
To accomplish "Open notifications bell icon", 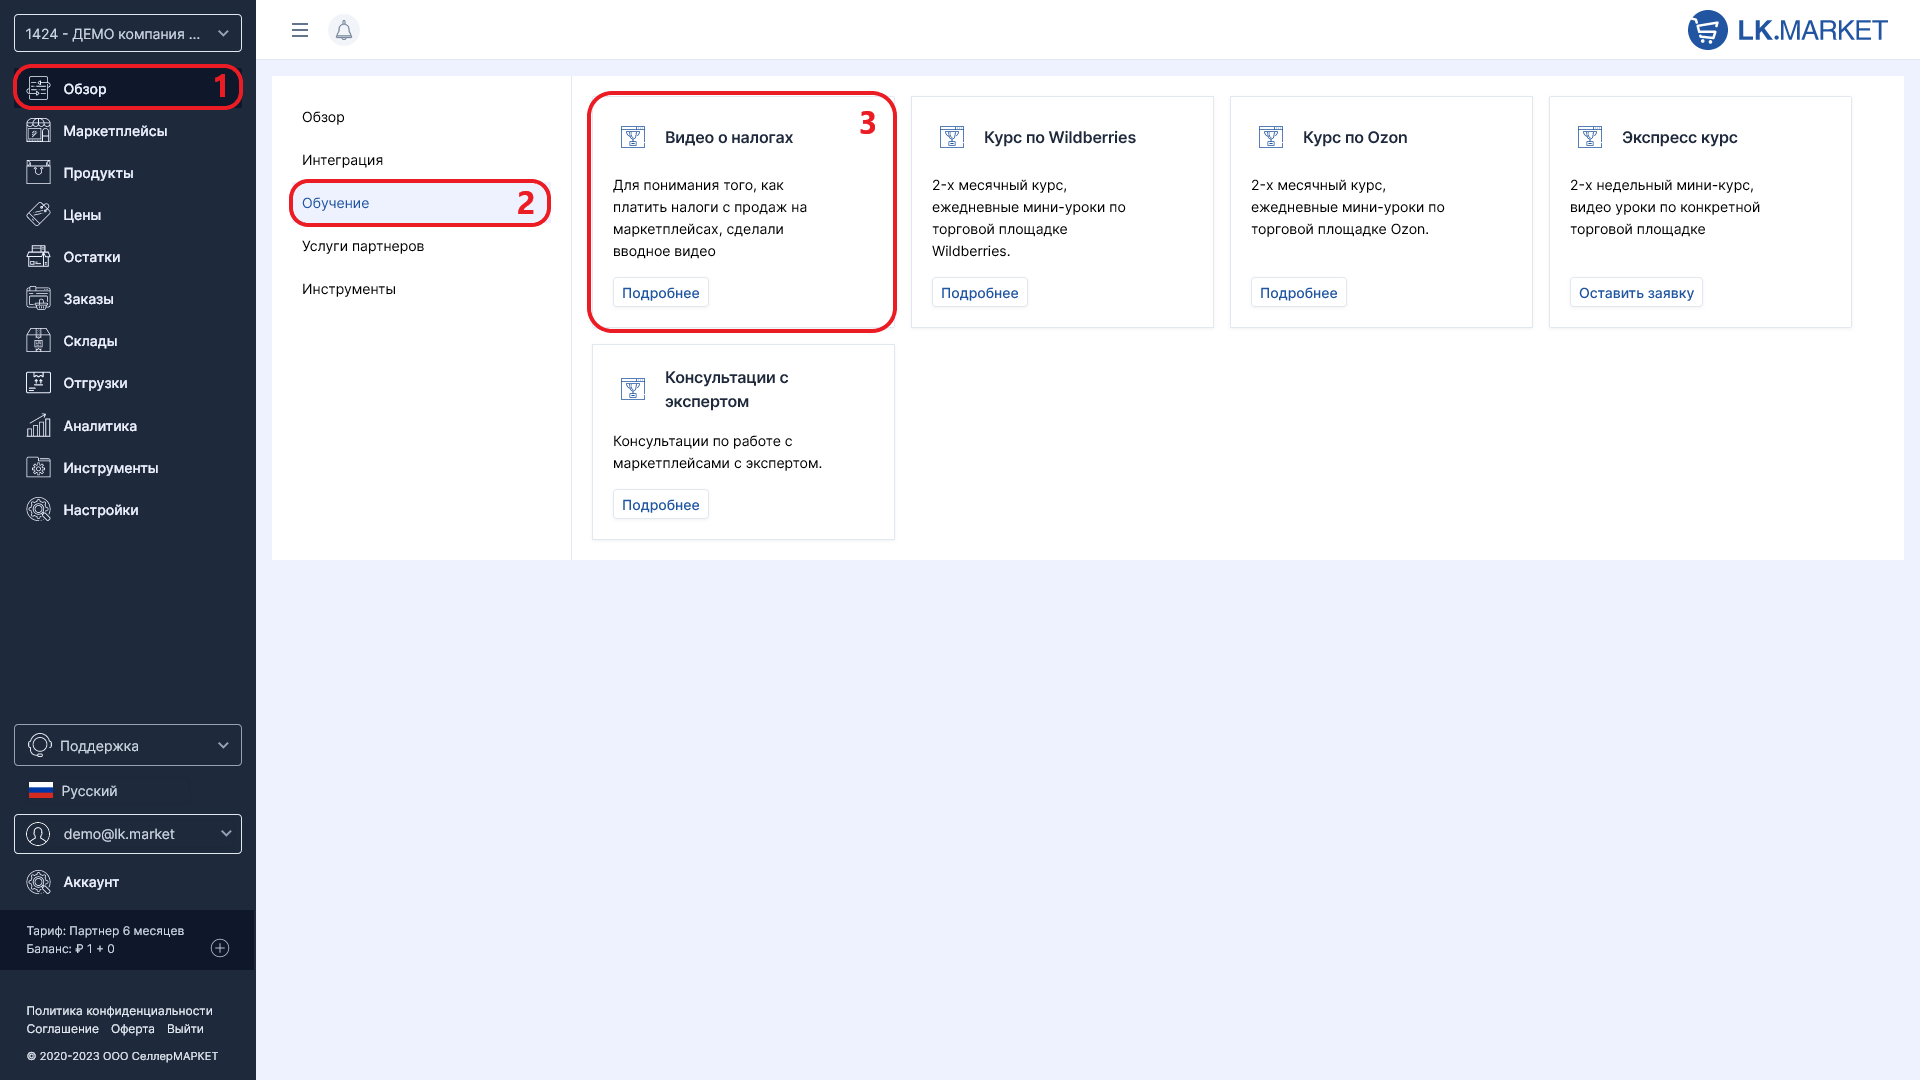I will [344, 30].
